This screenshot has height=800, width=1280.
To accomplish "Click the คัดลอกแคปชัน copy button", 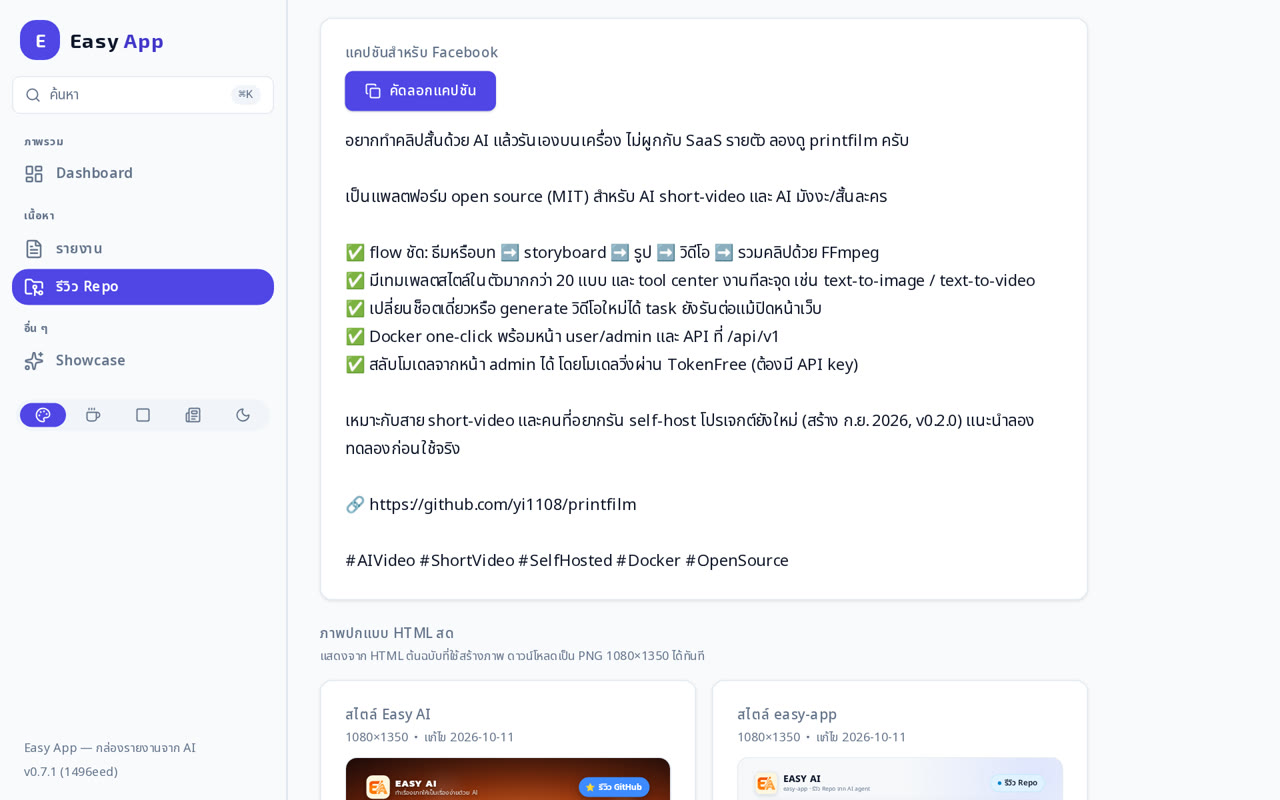I will coord(420,91).
